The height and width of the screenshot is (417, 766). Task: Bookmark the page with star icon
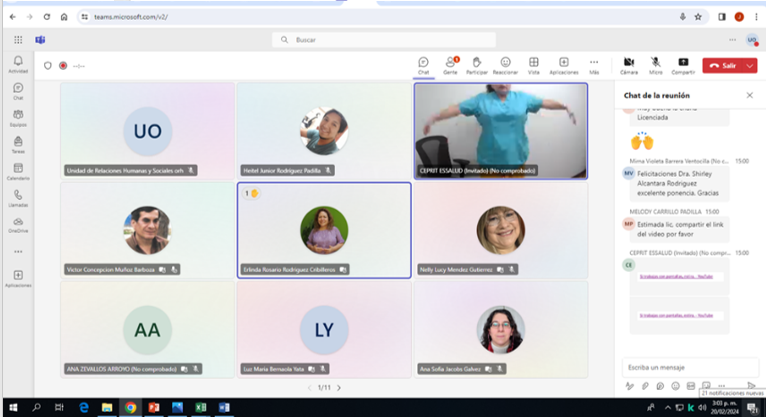(698, 17)
